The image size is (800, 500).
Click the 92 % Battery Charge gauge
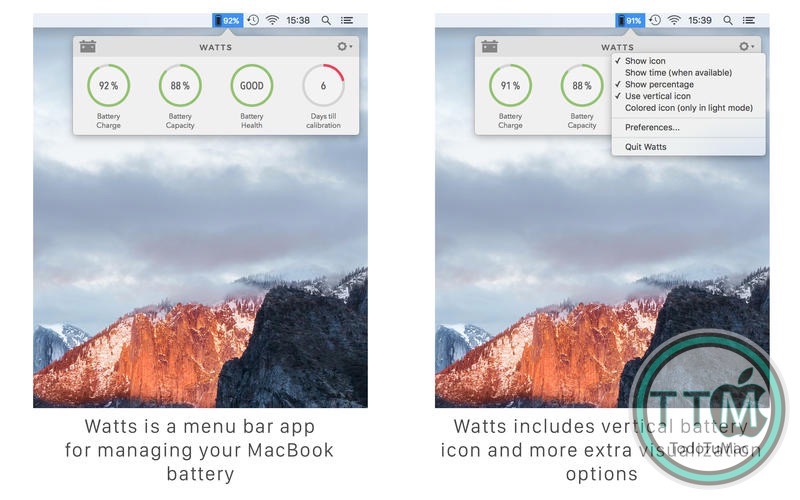[x=108, y=85]
